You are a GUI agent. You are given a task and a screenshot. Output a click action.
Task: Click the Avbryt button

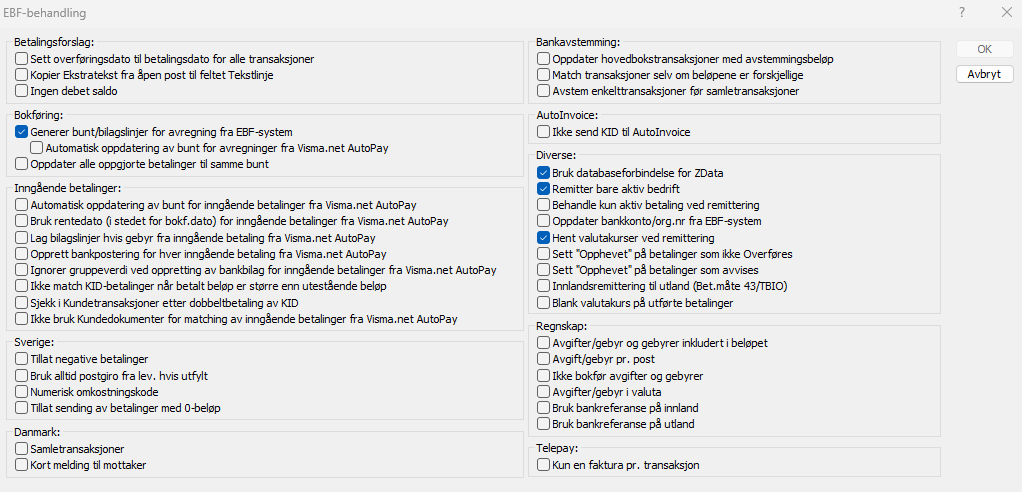[x=984, y=74]
